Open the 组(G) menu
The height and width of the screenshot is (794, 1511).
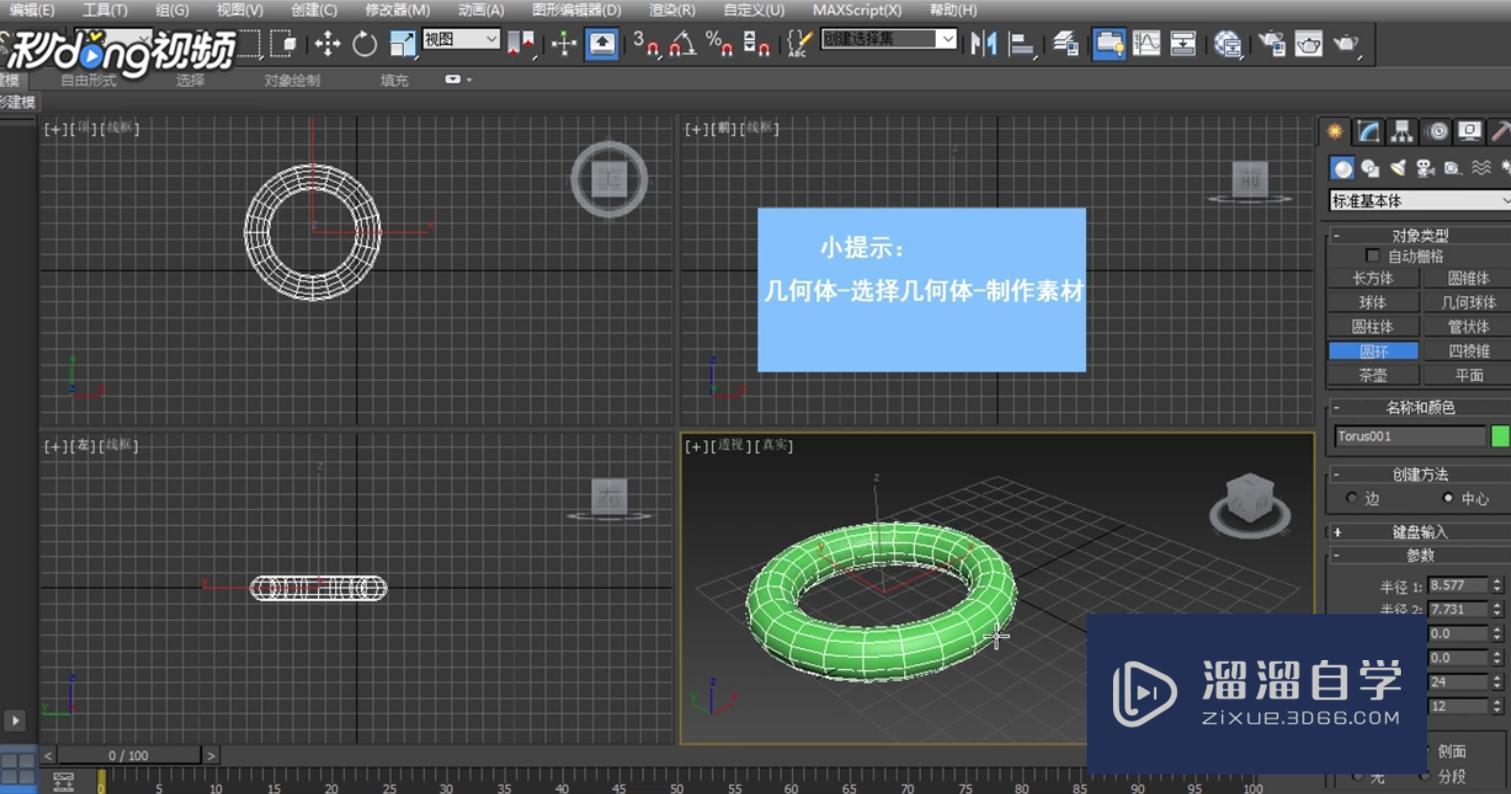172,10
